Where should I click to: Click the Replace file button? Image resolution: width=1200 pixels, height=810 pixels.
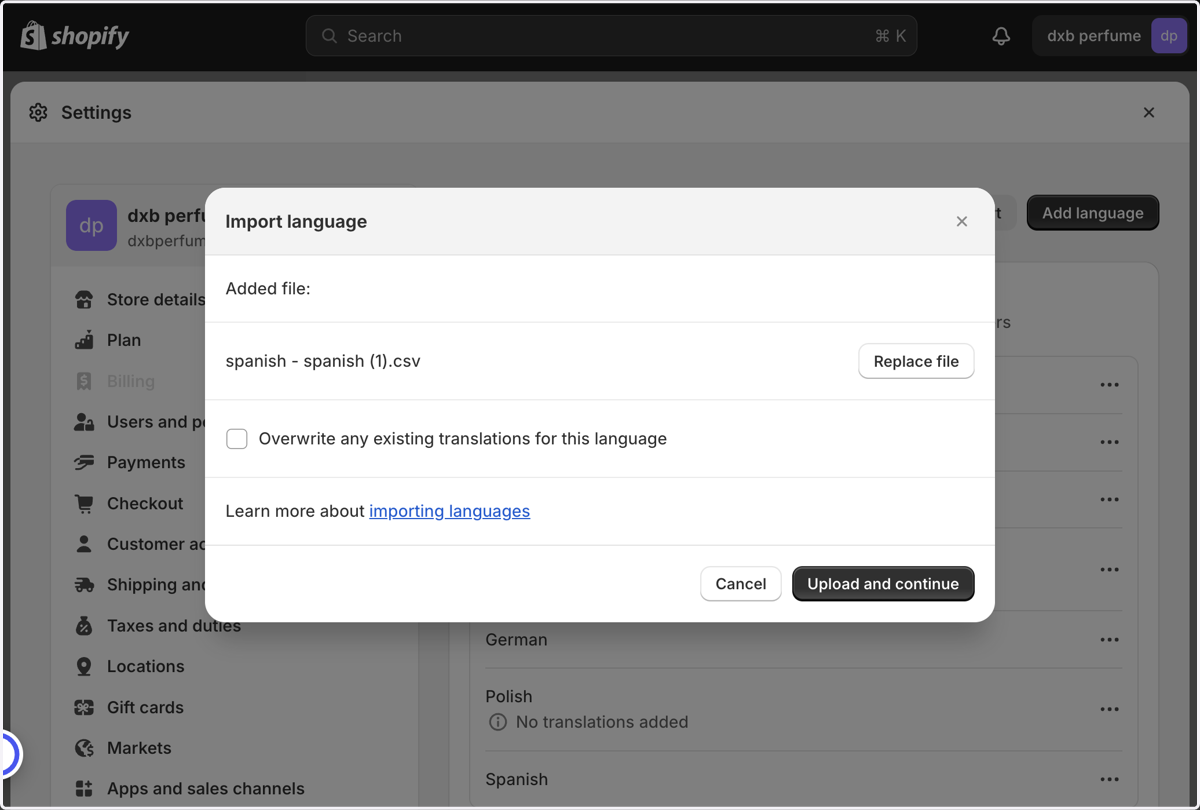click(916, 362)
